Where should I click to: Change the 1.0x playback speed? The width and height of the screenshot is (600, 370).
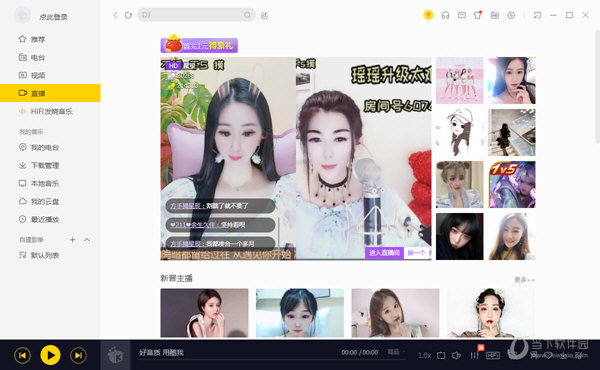click(x=424, y=355)
